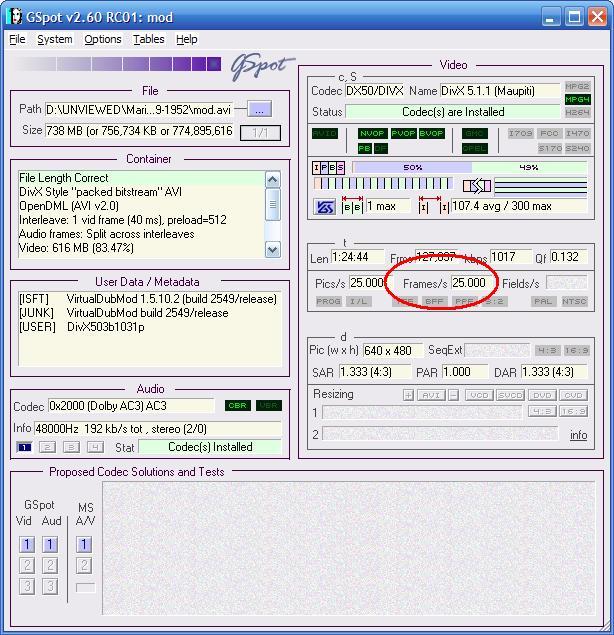Image resolution: width=614 pixels, height=635 pixels.
Task: Click the Resizing plus button
Action: coord(408,395)
